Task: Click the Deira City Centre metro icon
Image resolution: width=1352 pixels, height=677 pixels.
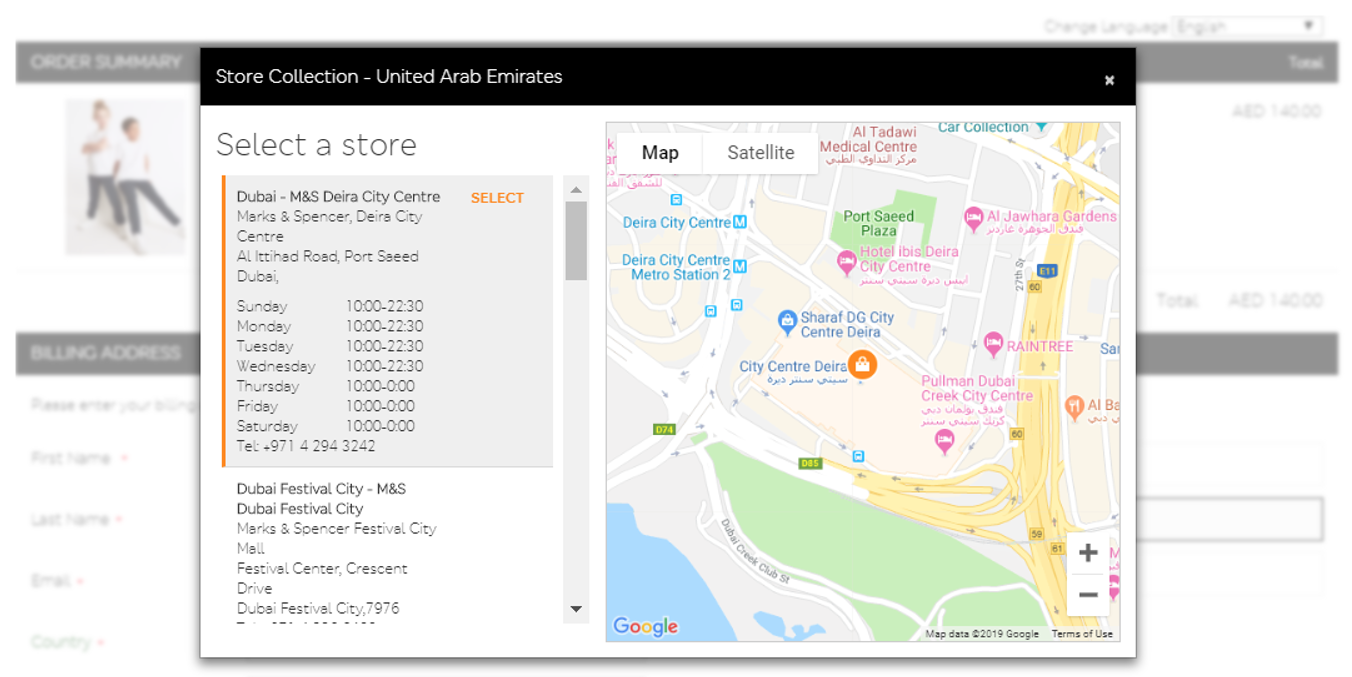Action: point(740,223)
